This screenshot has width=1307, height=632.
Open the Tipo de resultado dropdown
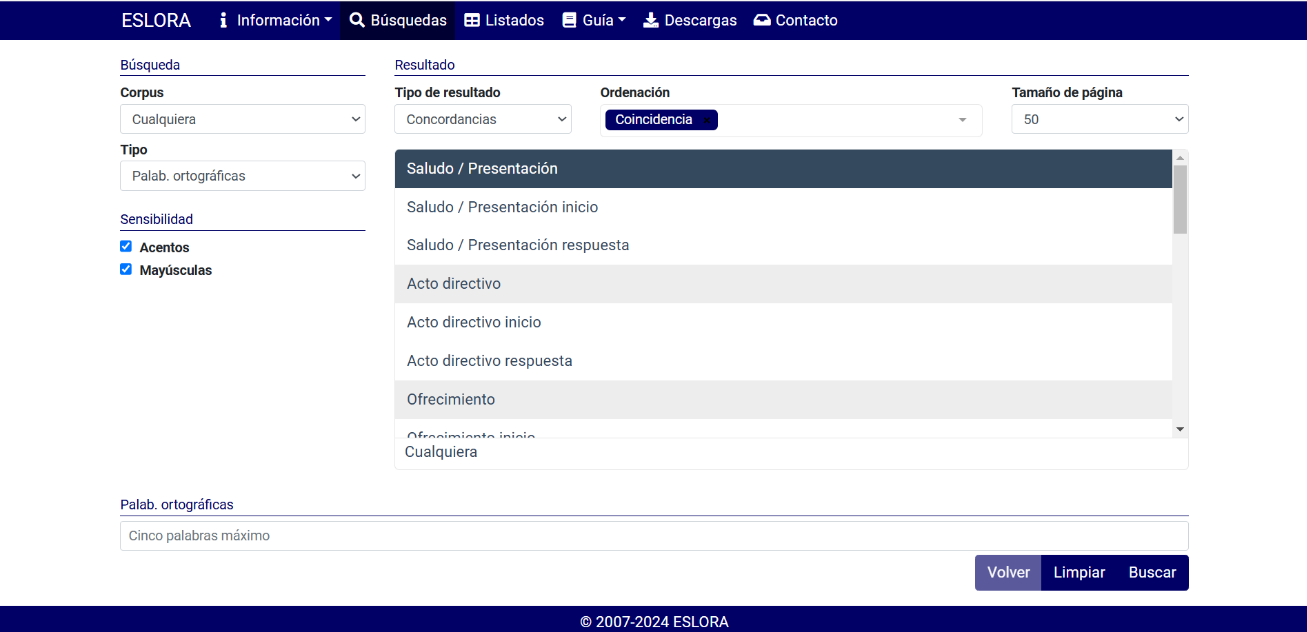click(x=483, y=119)
